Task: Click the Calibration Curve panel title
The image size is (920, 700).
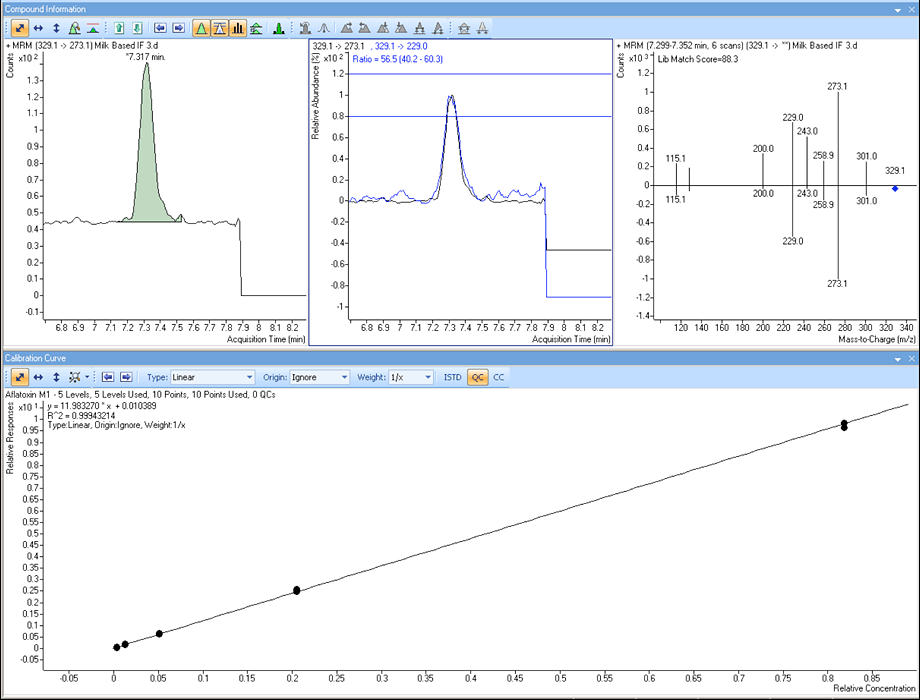Action: coord(36,357)
